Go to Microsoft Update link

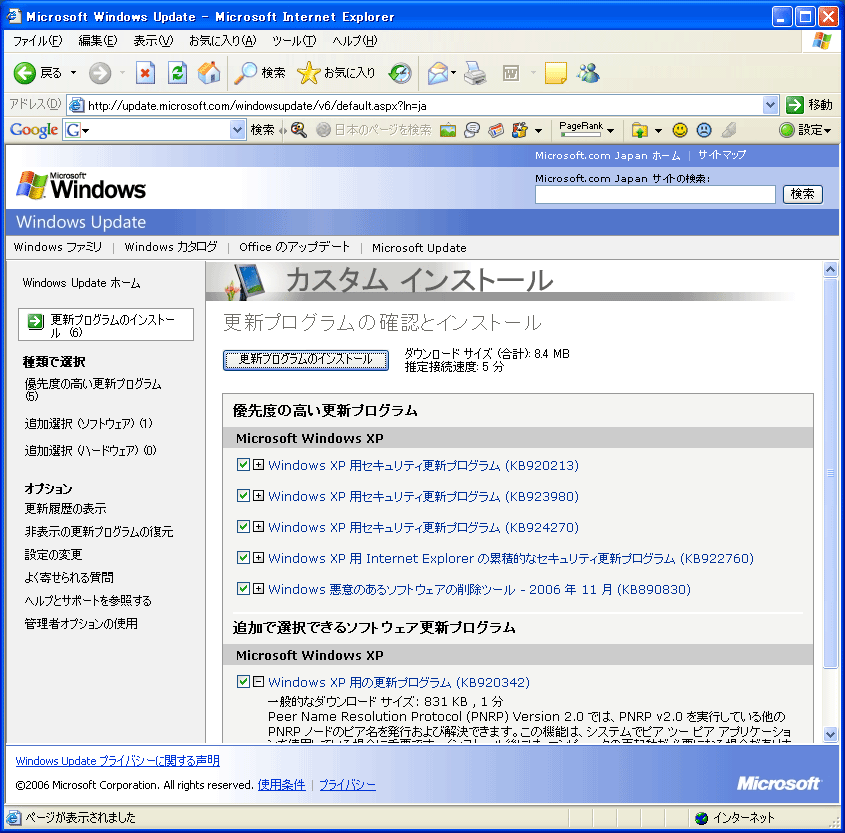pos(419,248)
